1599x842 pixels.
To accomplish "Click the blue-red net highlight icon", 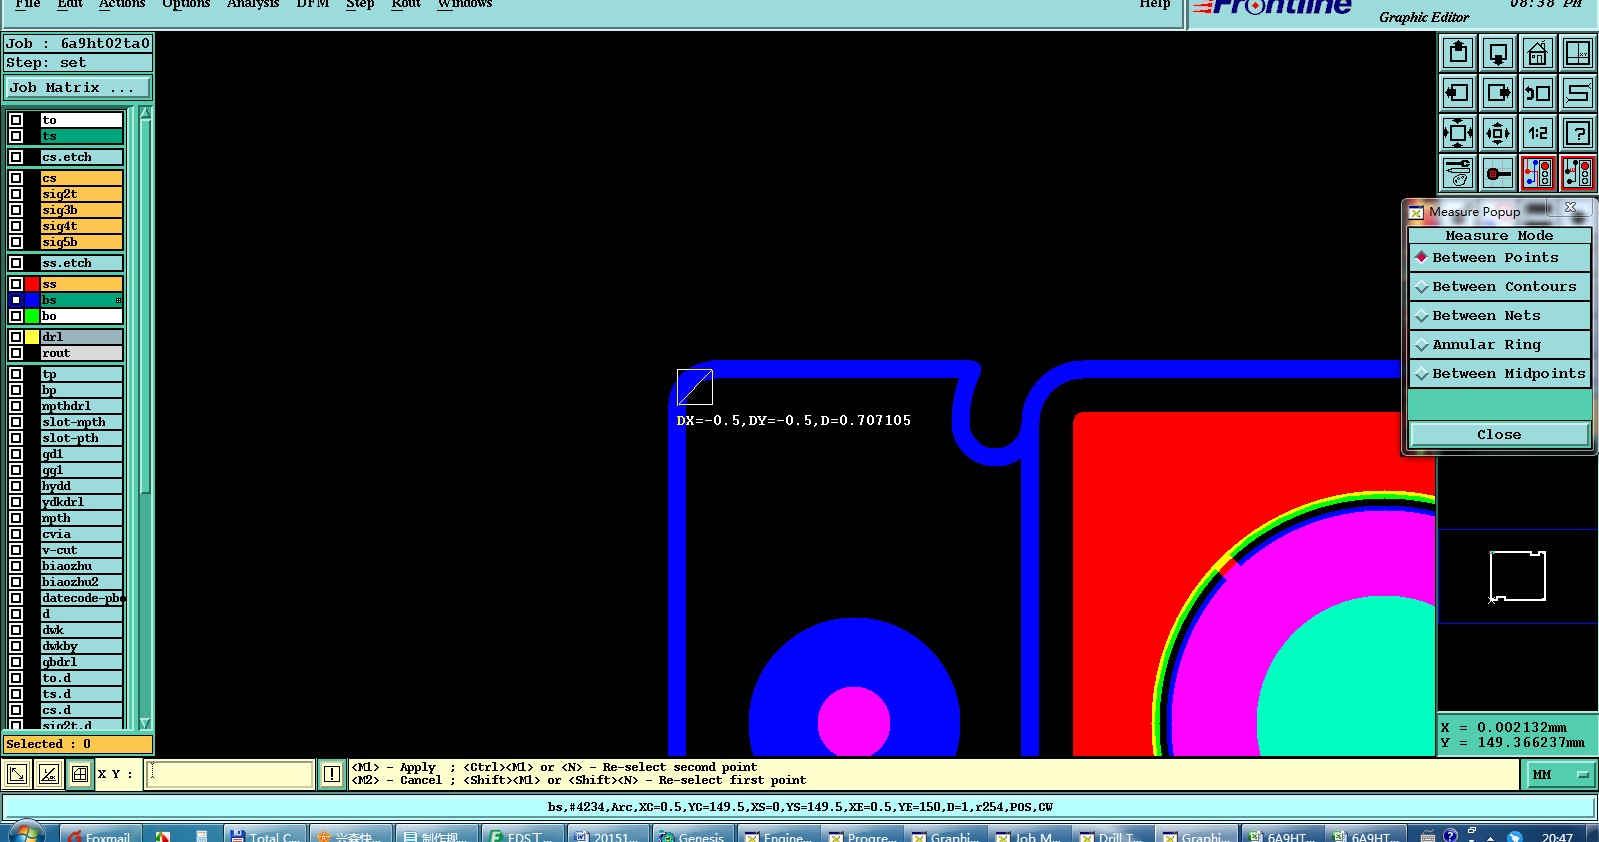I will 1538,173.
